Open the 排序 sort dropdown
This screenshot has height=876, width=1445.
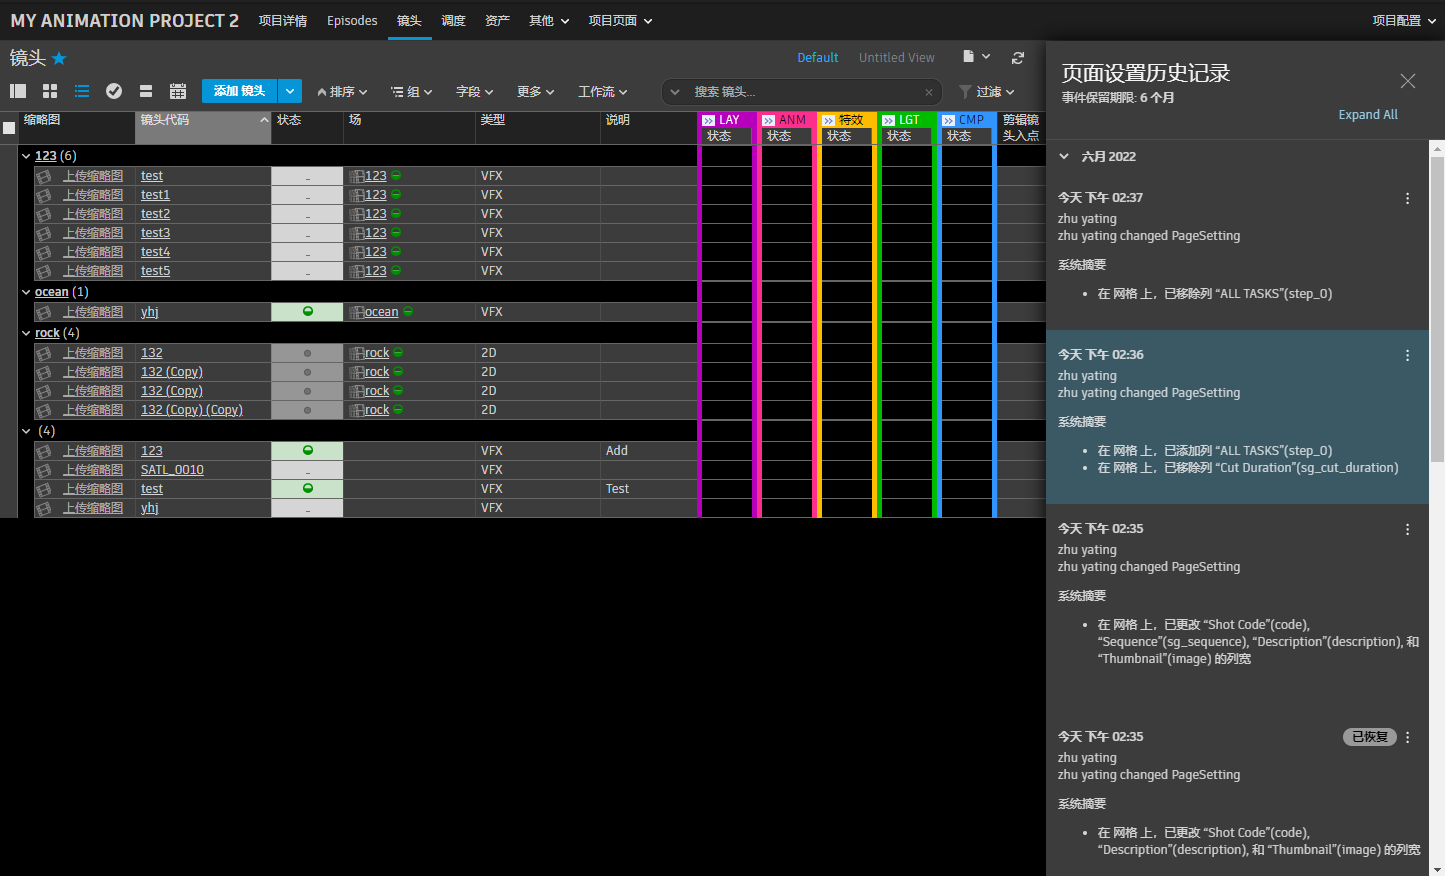tap(342, 91)
